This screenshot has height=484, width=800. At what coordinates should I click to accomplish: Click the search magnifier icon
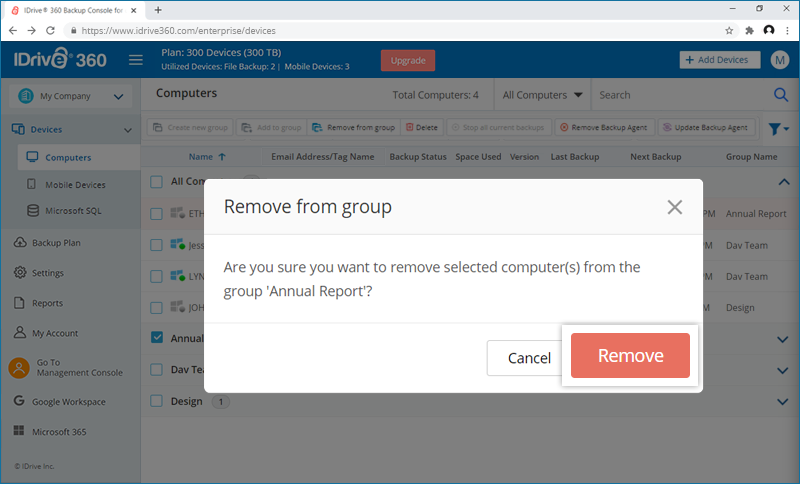point(781,95)
